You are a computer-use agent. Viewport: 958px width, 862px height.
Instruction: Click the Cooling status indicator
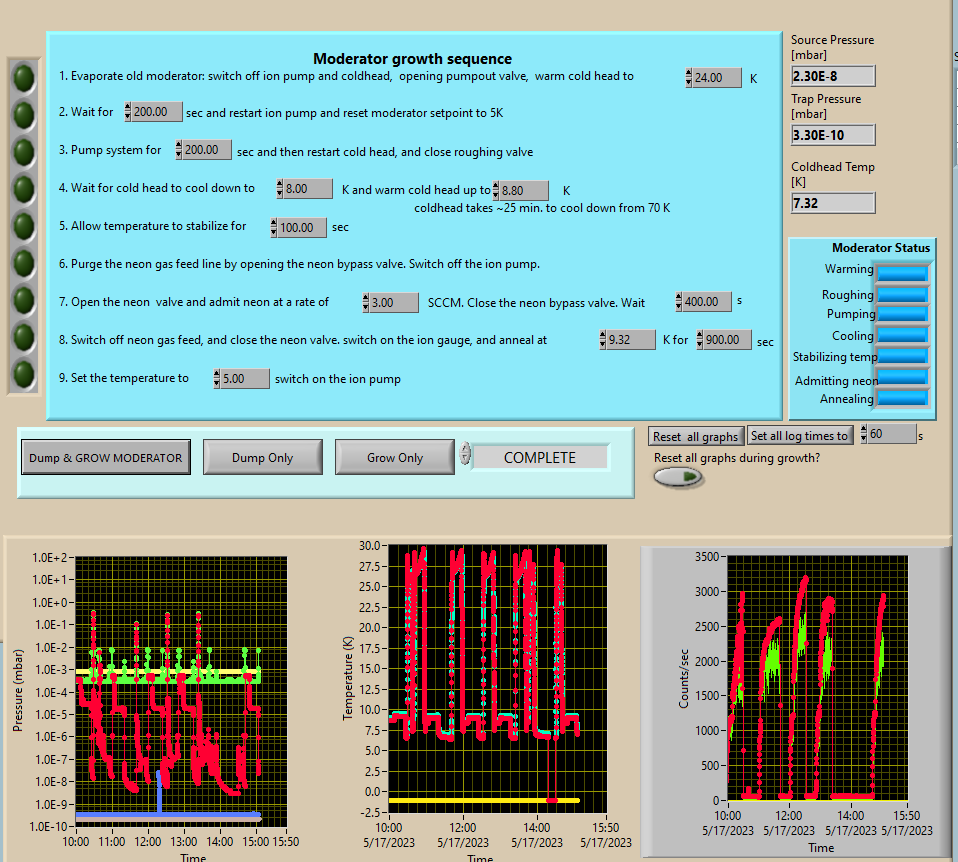pyautogui.click(x=902, y=335)
